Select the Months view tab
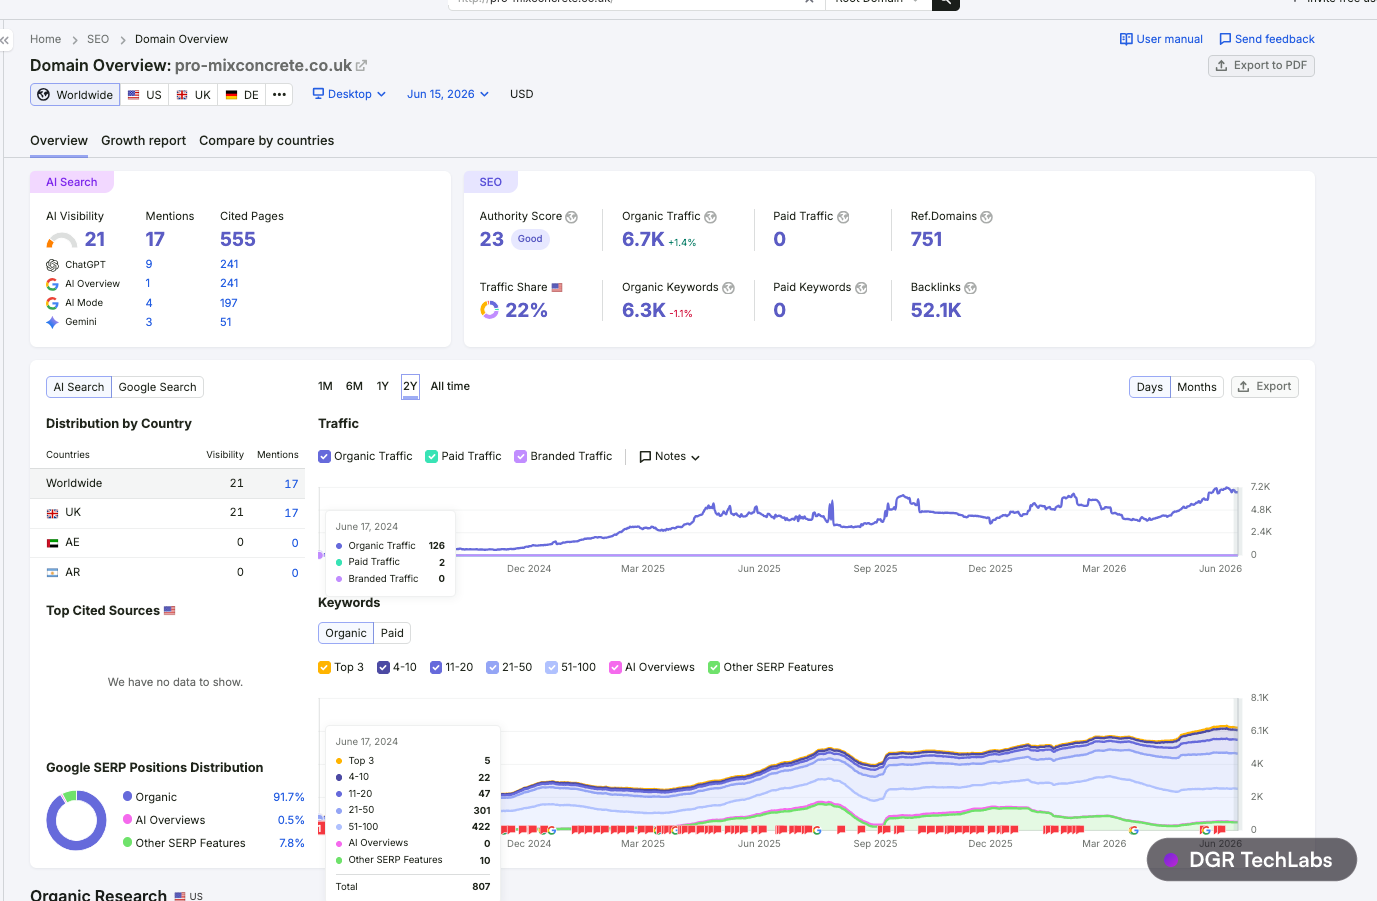This screenshot has height=901, width=1377. (x=1196, y=387)
